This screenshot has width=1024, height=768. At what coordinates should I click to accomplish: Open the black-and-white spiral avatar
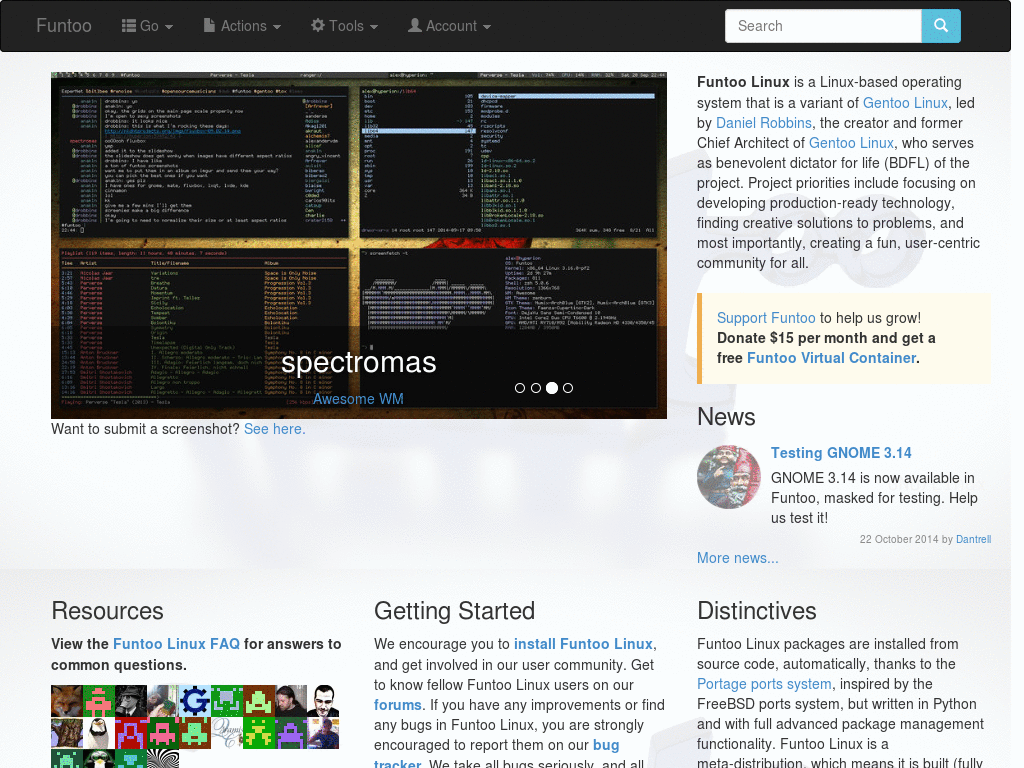coord(163,758)
